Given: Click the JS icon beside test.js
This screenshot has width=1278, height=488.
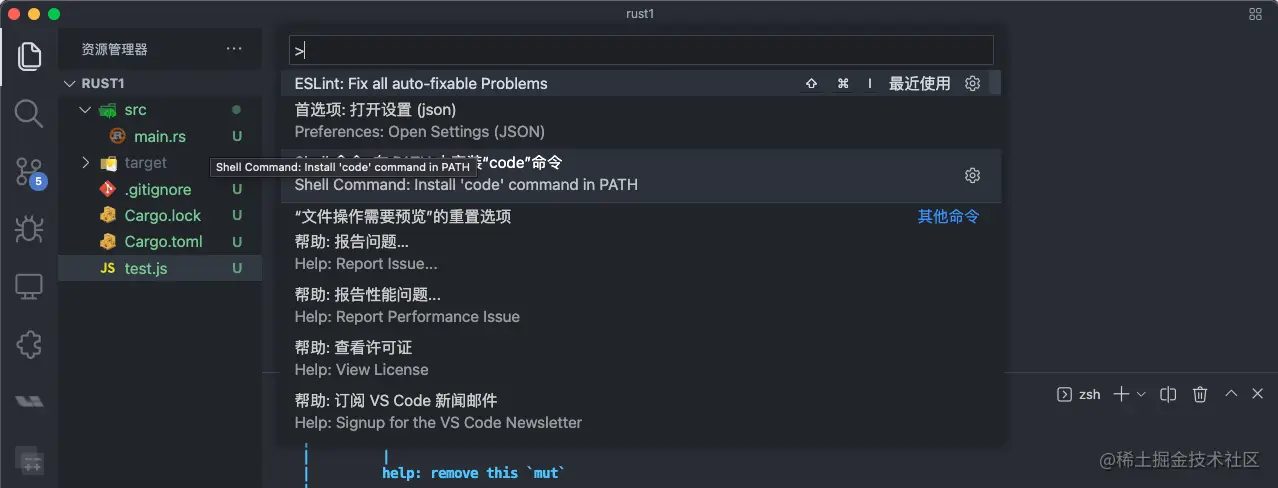Looking at the screenshot, I should pos(108,268).
